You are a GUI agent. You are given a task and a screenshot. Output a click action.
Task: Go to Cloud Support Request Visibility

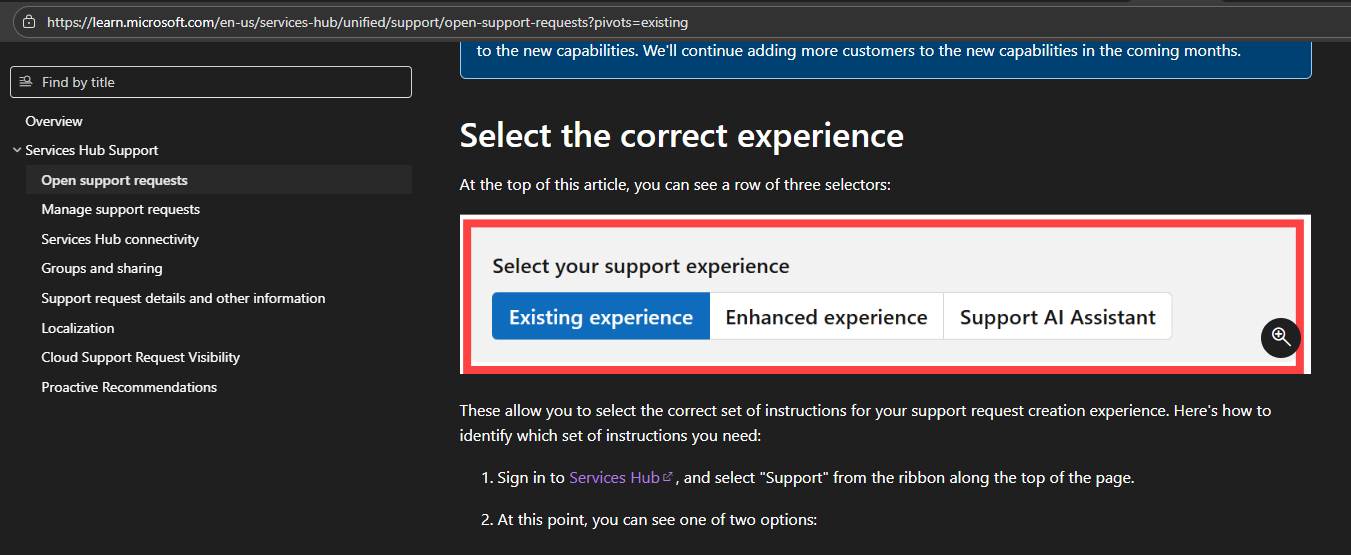tap(141, 357)
